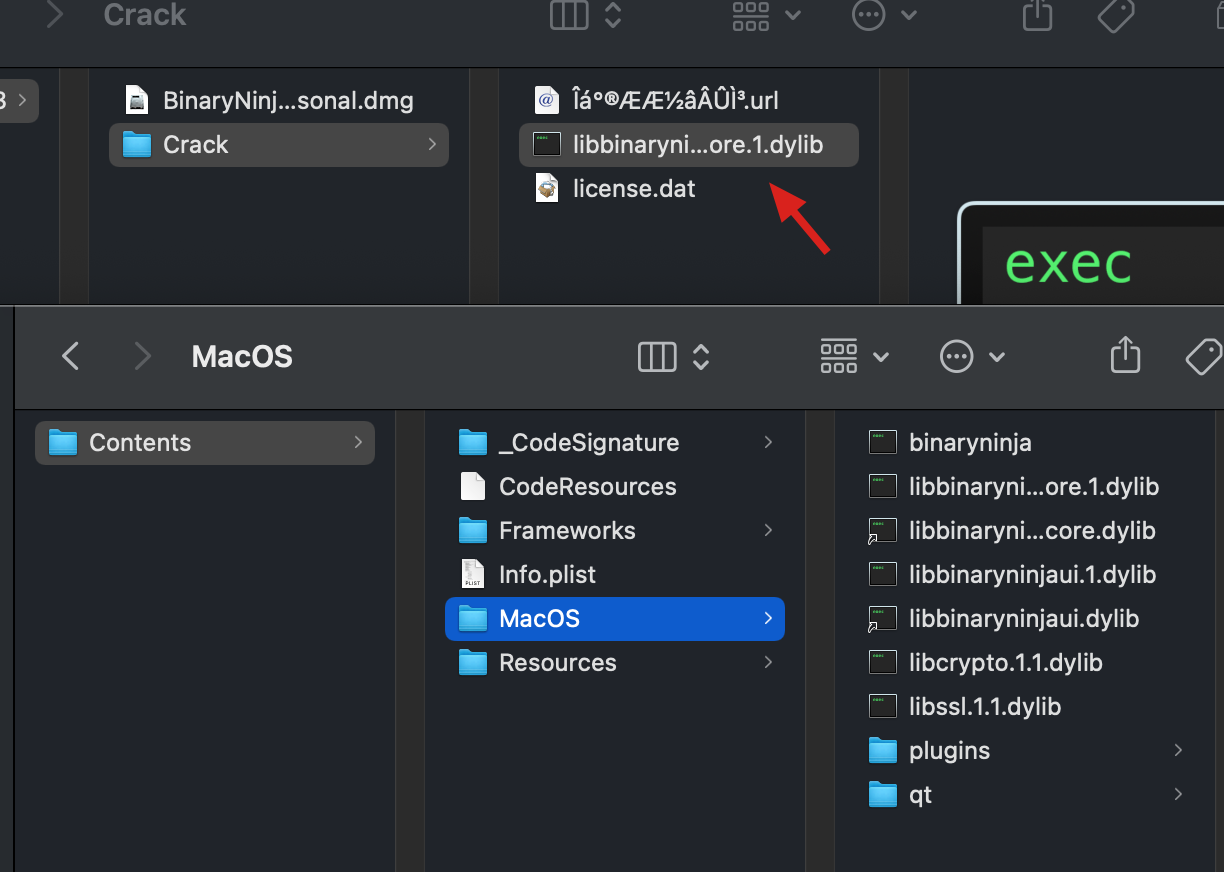Viewport: 1224px width, 872px height.
Task: Open group-by options in MacOS Finder window
Action: tap(854, 356)
